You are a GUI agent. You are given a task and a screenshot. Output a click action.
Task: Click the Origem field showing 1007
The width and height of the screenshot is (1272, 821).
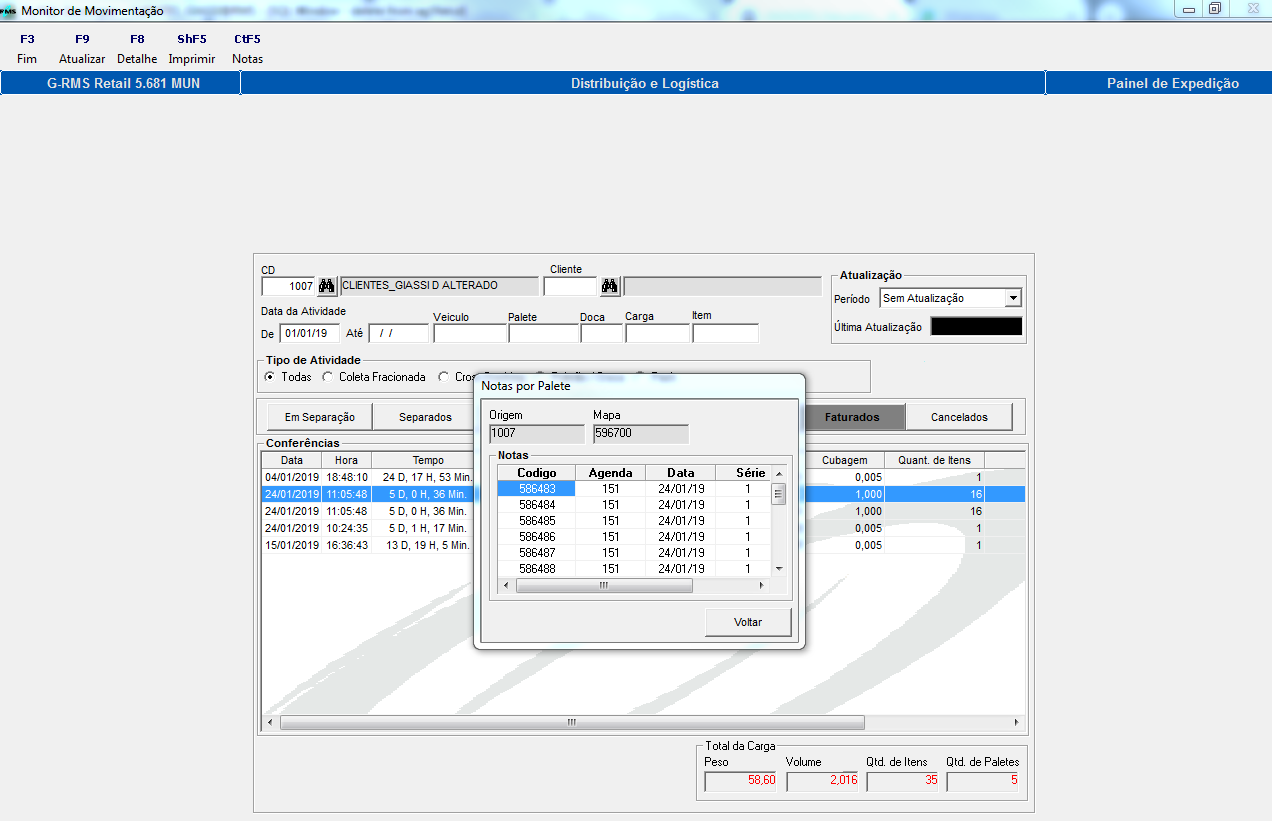point(537,434)
